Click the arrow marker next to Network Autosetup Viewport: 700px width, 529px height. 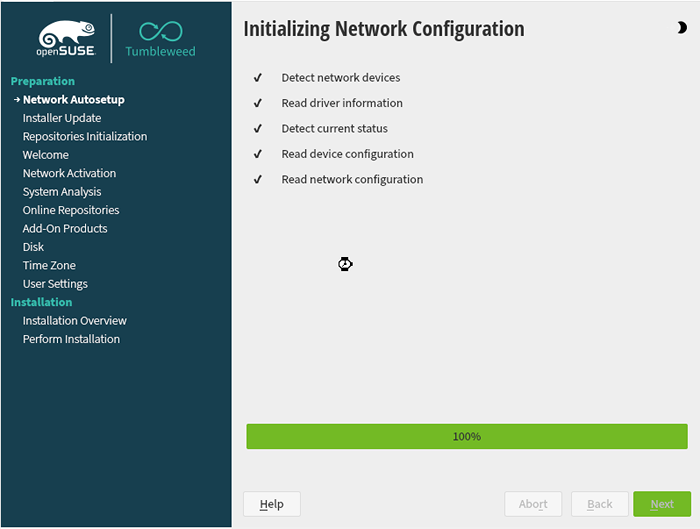[17, 100]
